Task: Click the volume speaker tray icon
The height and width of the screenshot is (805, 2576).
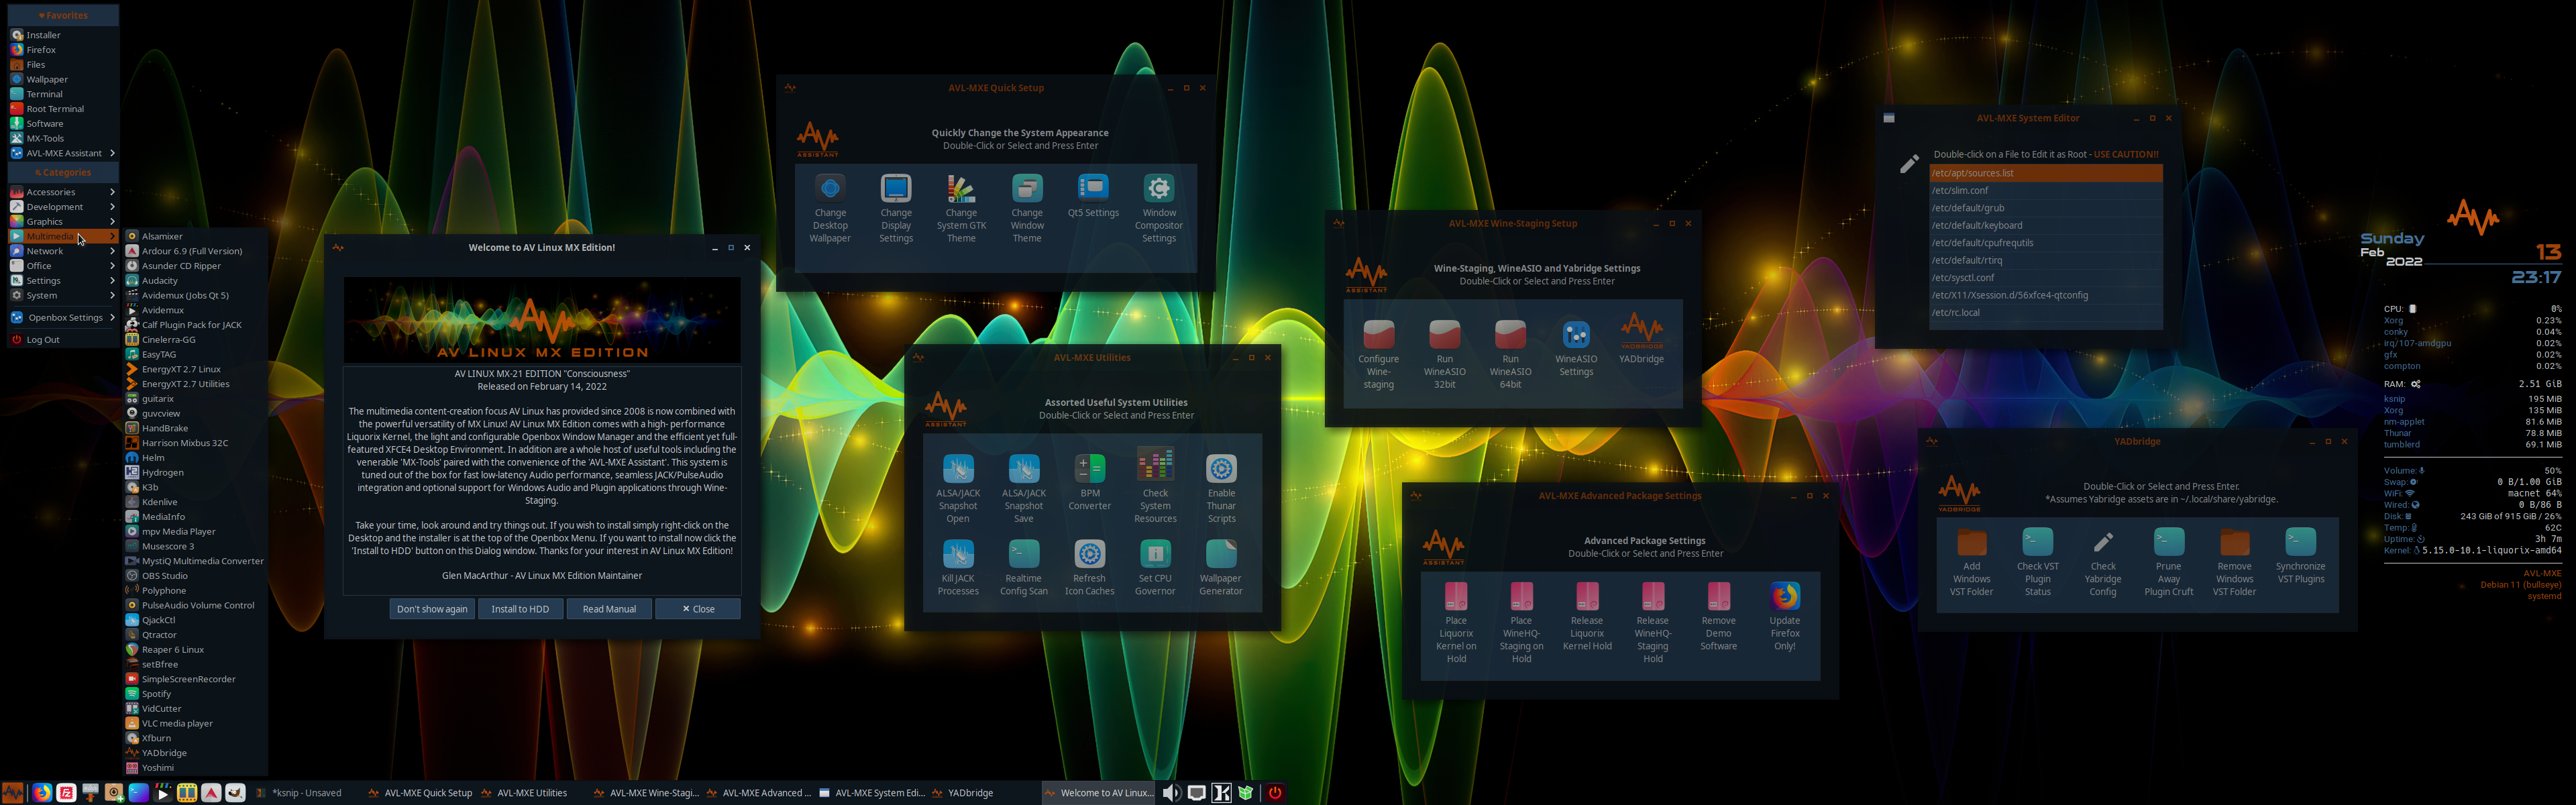Action: click(1171, 793)
